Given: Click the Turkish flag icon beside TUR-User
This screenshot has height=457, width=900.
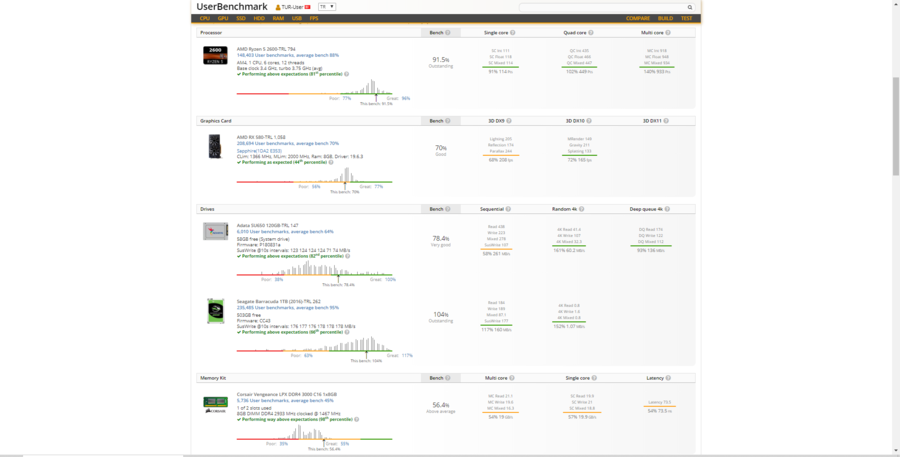Looking at the screenshot, I should point(308,7).
